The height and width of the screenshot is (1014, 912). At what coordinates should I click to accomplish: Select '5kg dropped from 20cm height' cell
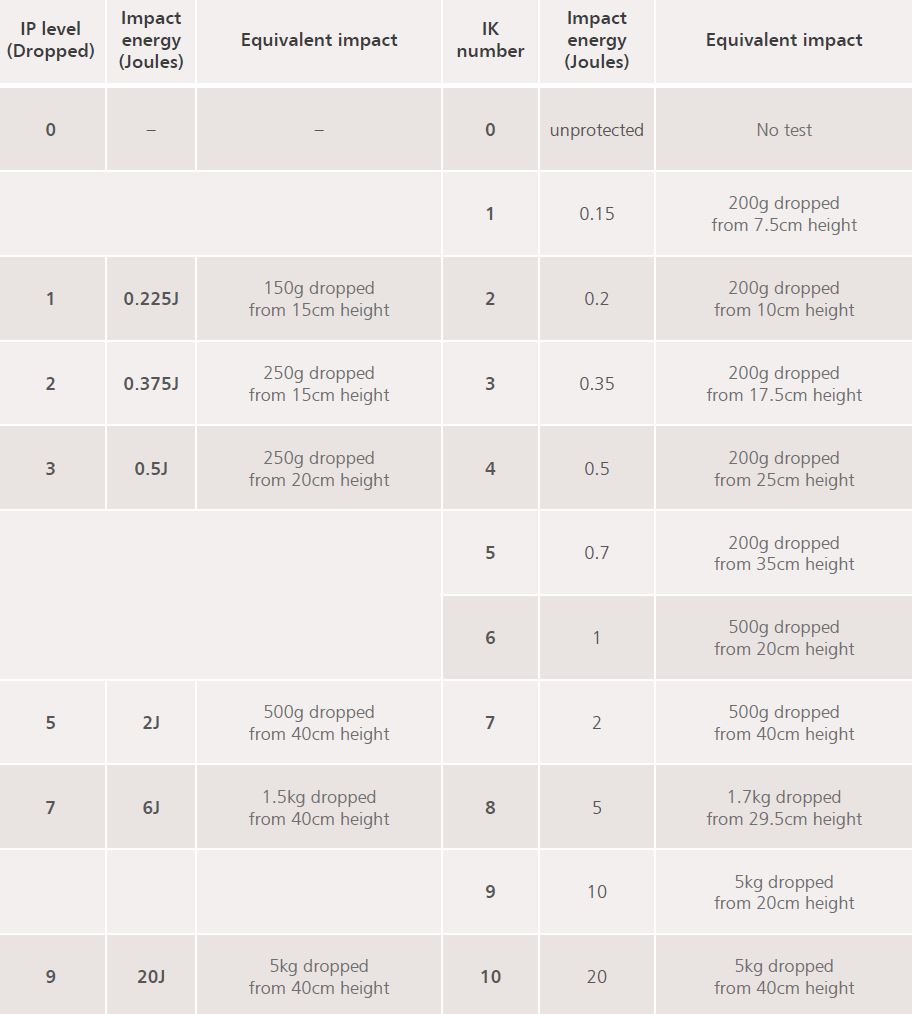coord(784,892)
